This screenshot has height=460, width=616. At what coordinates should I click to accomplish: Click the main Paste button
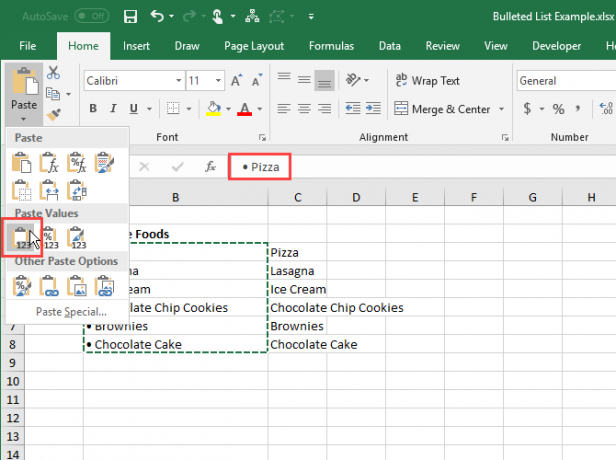click(x=24, y=87)
